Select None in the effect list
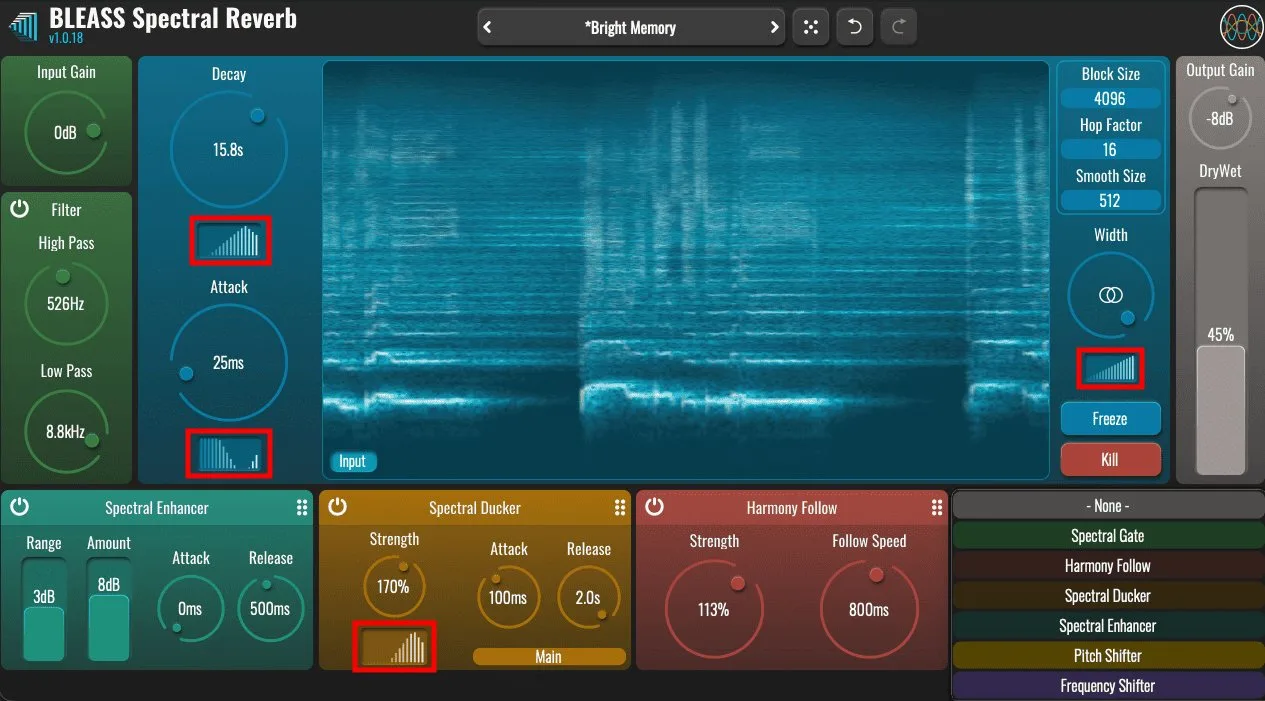The image size is (1265, 701). (x=1108, y=506)
